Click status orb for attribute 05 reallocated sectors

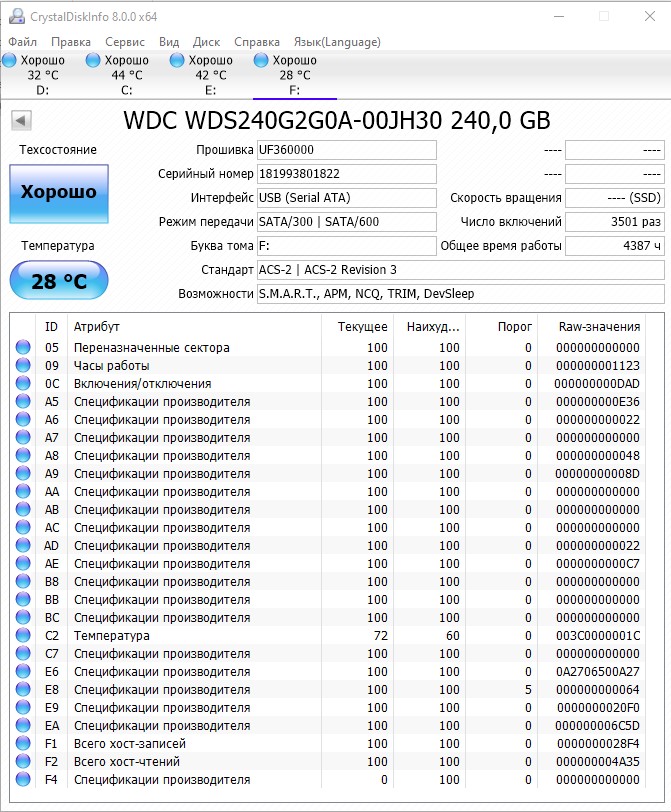[x=23, y=348]
